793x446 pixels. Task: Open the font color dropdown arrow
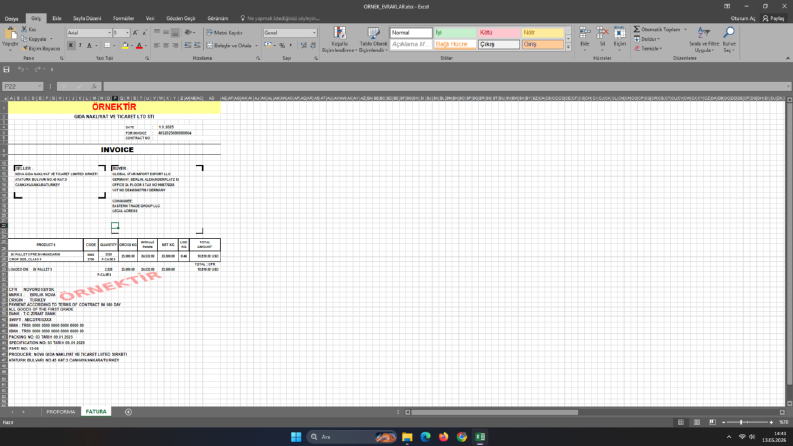tap(146, 46)
